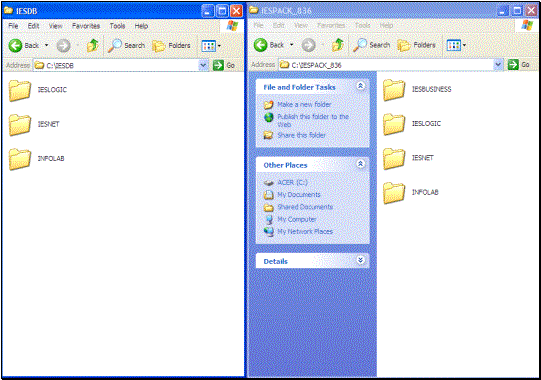Select INFOLAB folder in IESPACK_836 window
The width and height of the screenshot is (541, 380).
tap(411, 192)
